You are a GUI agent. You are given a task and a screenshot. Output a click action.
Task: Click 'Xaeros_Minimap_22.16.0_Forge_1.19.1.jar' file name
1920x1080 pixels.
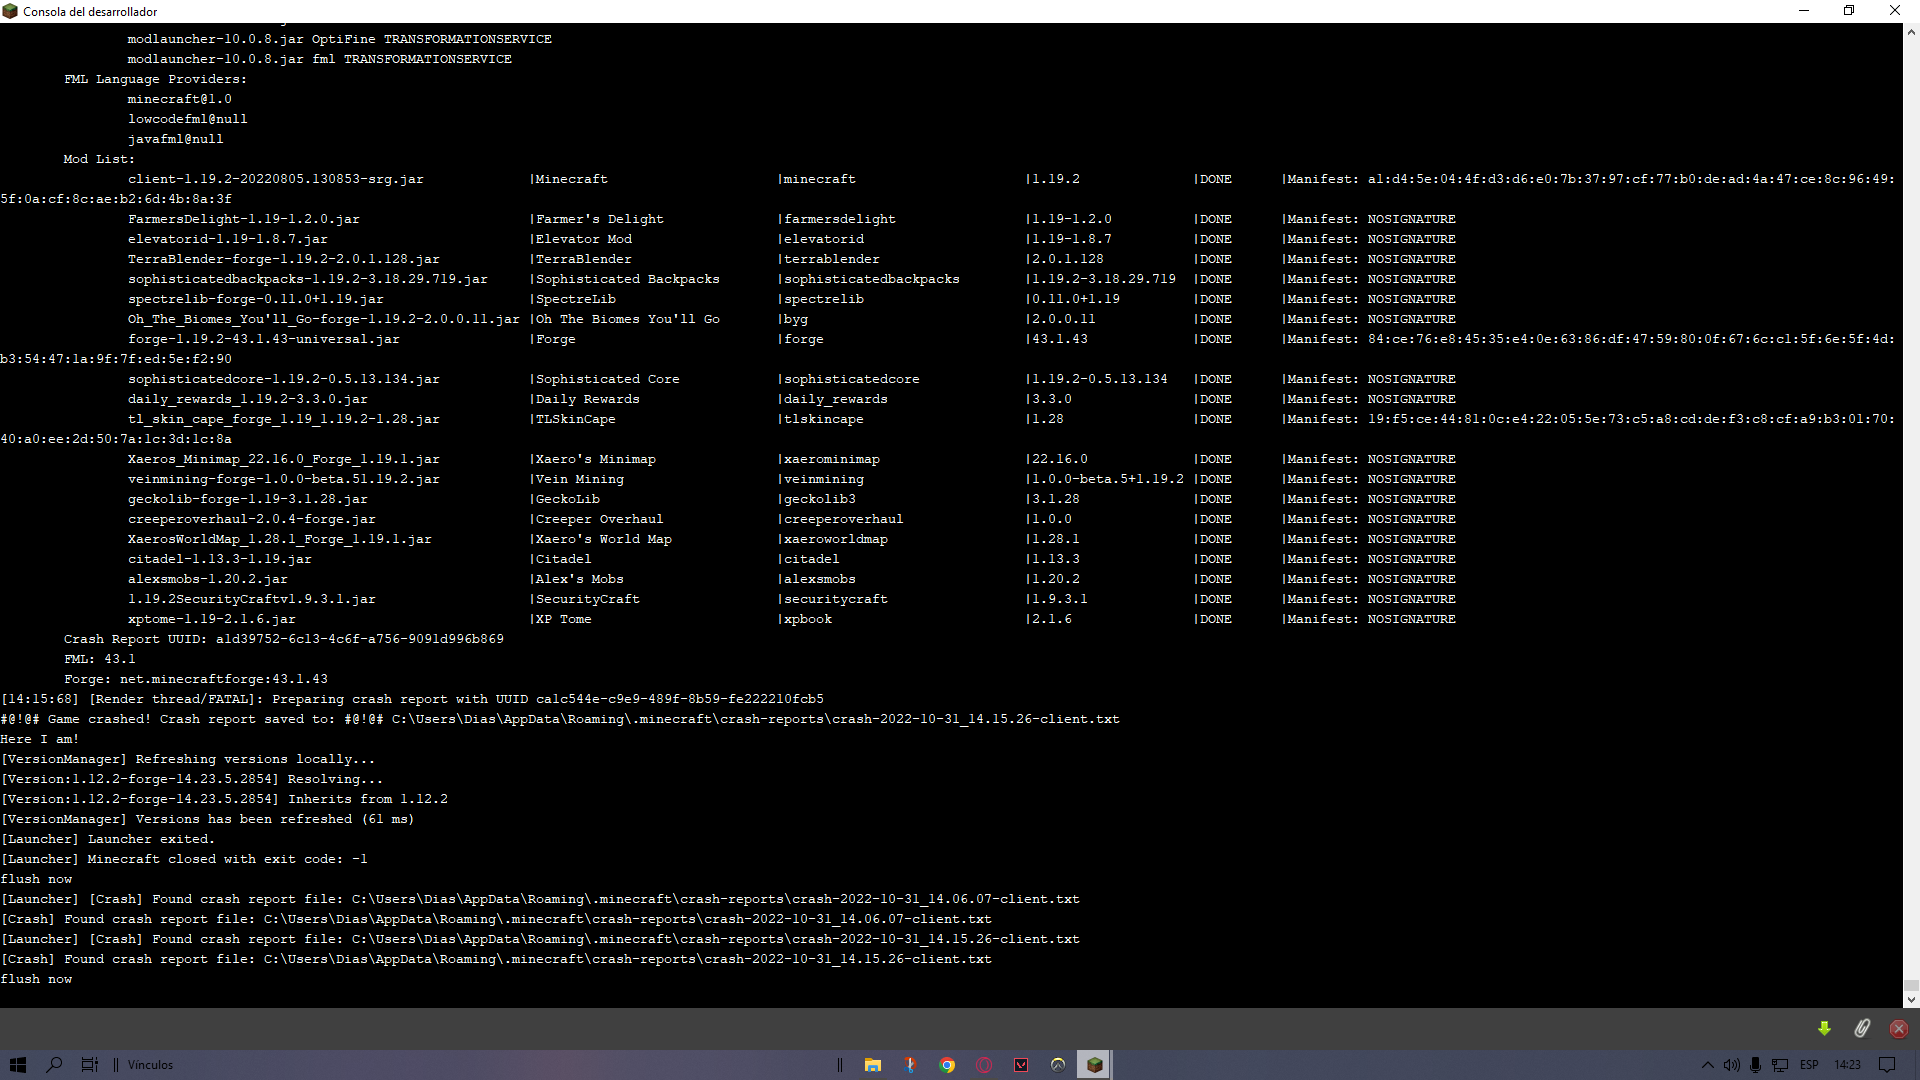(x=284, y=459)
